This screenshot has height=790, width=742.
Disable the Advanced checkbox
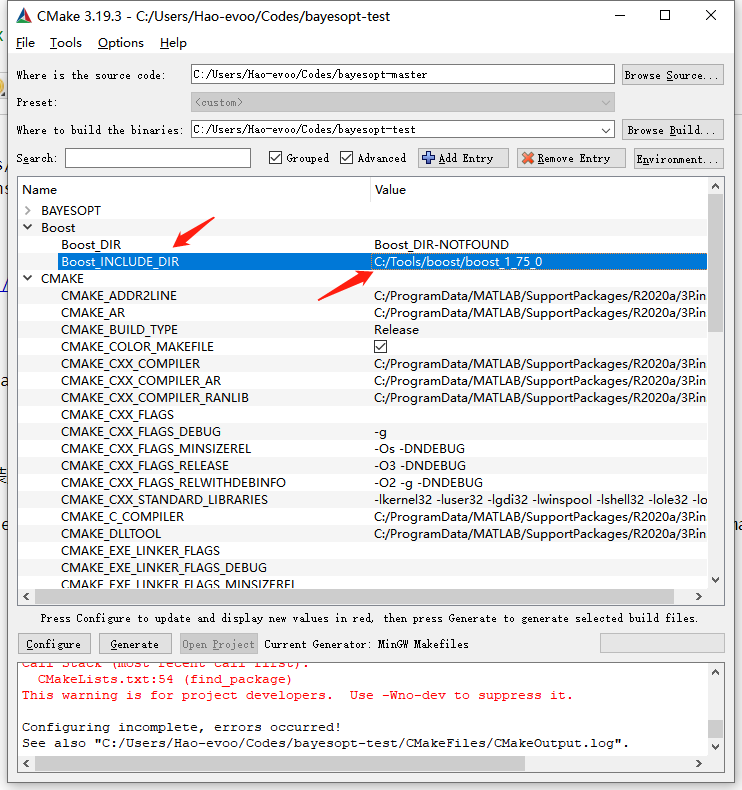[x=347, y=158]
